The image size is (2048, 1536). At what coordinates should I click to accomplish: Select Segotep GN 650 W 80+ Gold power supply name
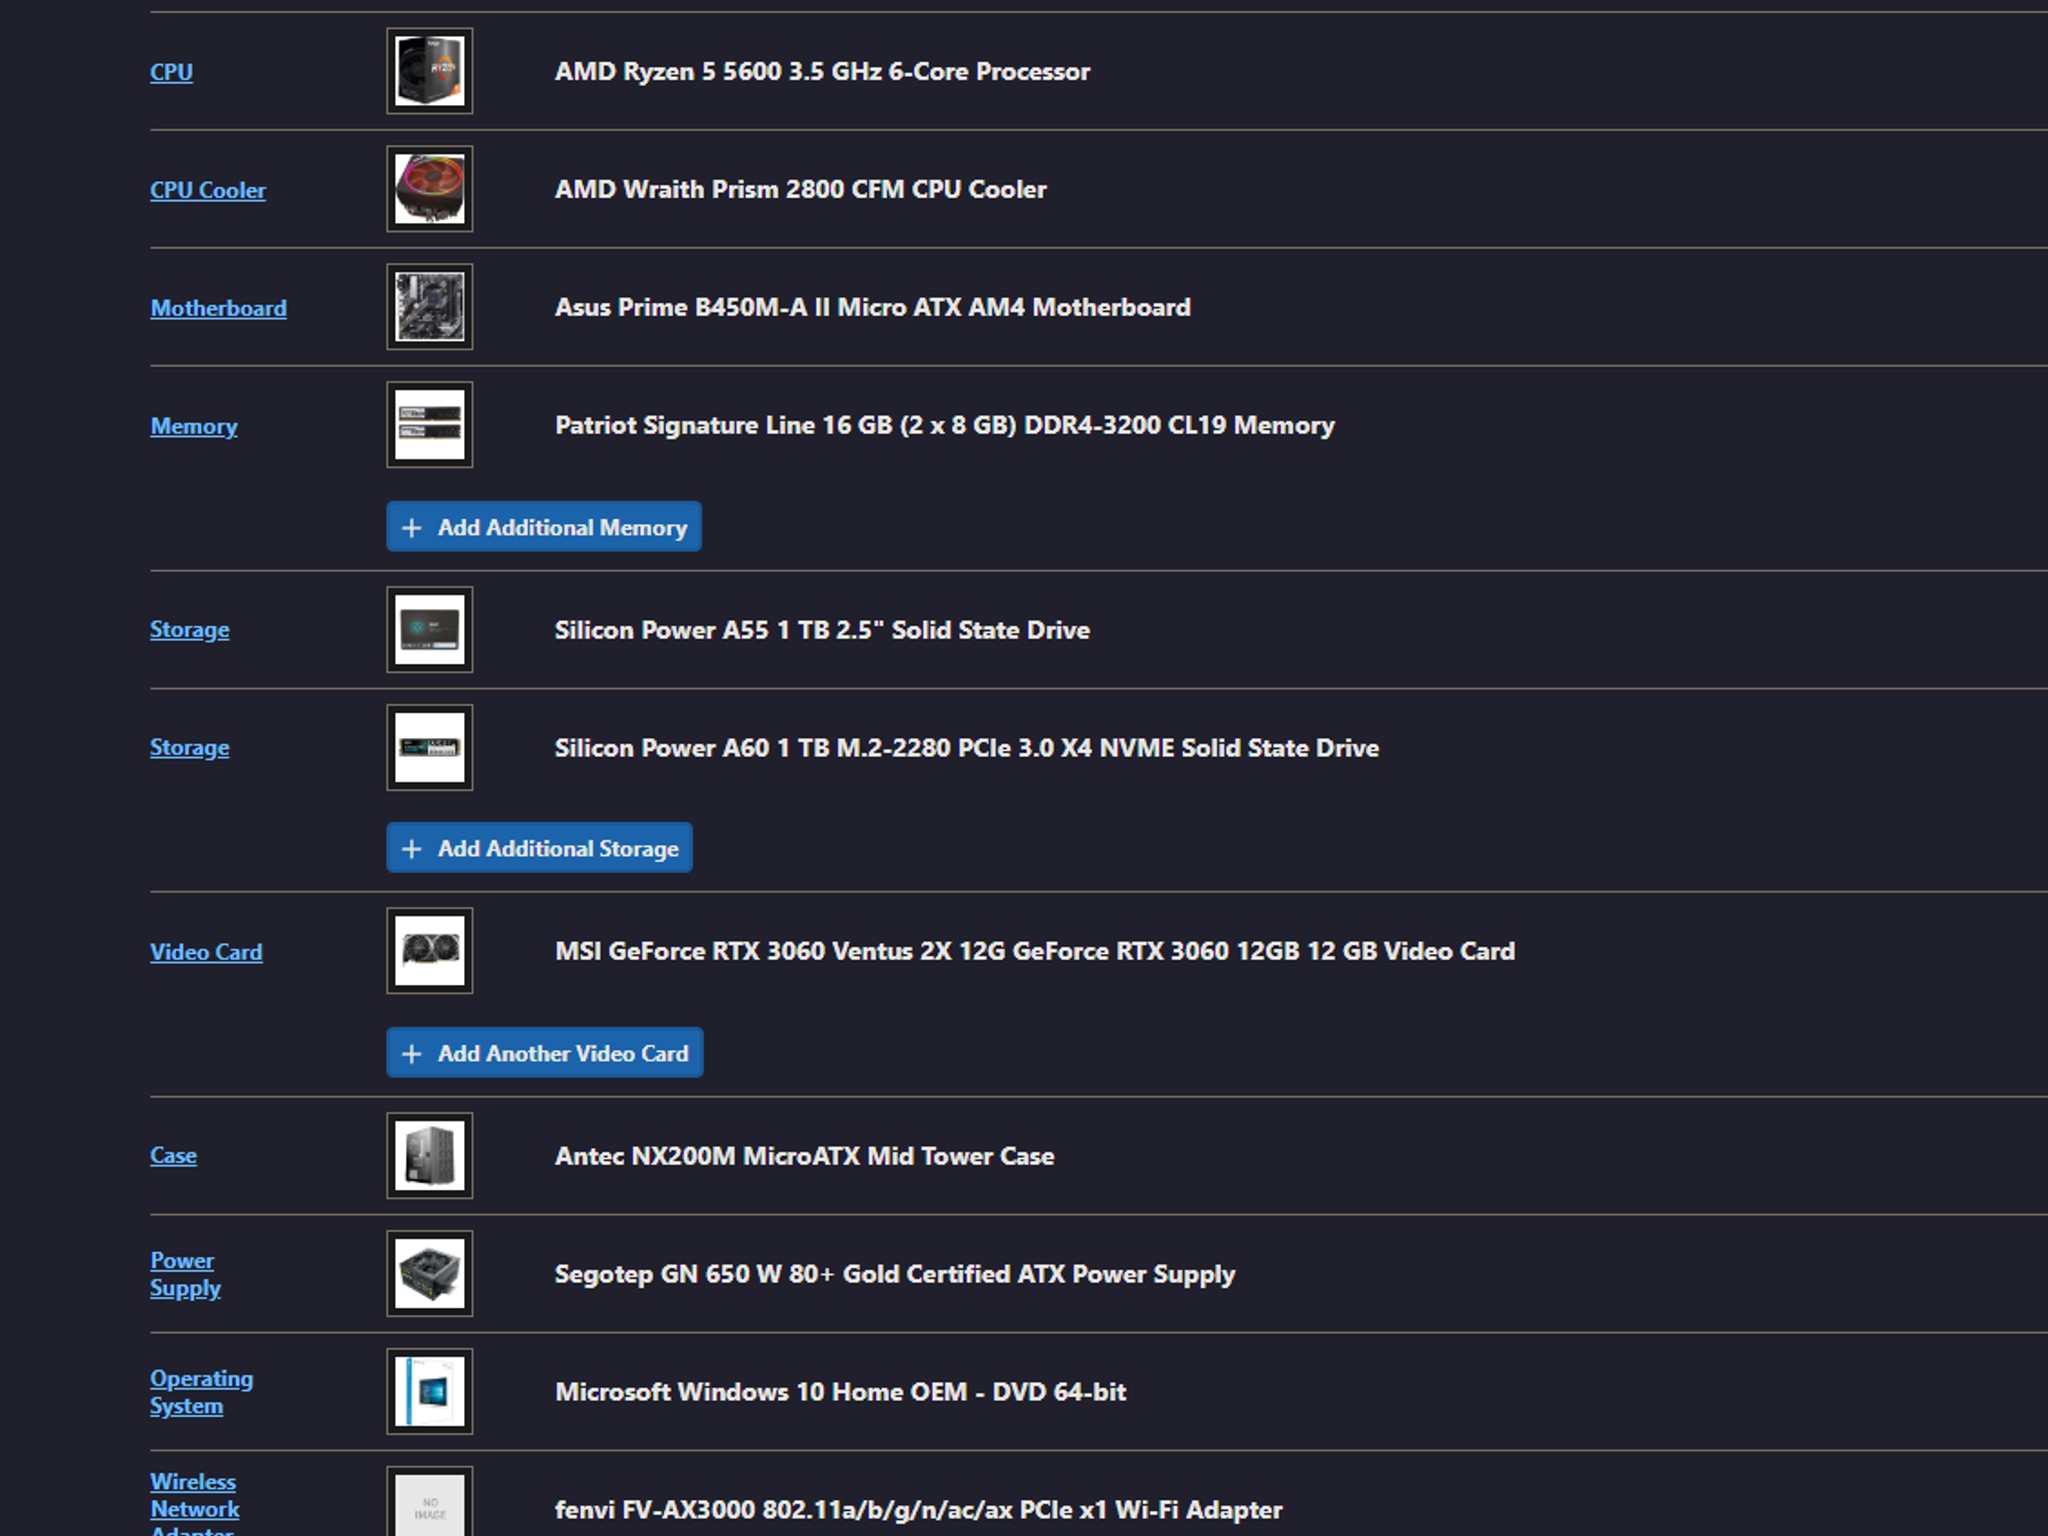pyautogui.click(x=895, y=1274)
